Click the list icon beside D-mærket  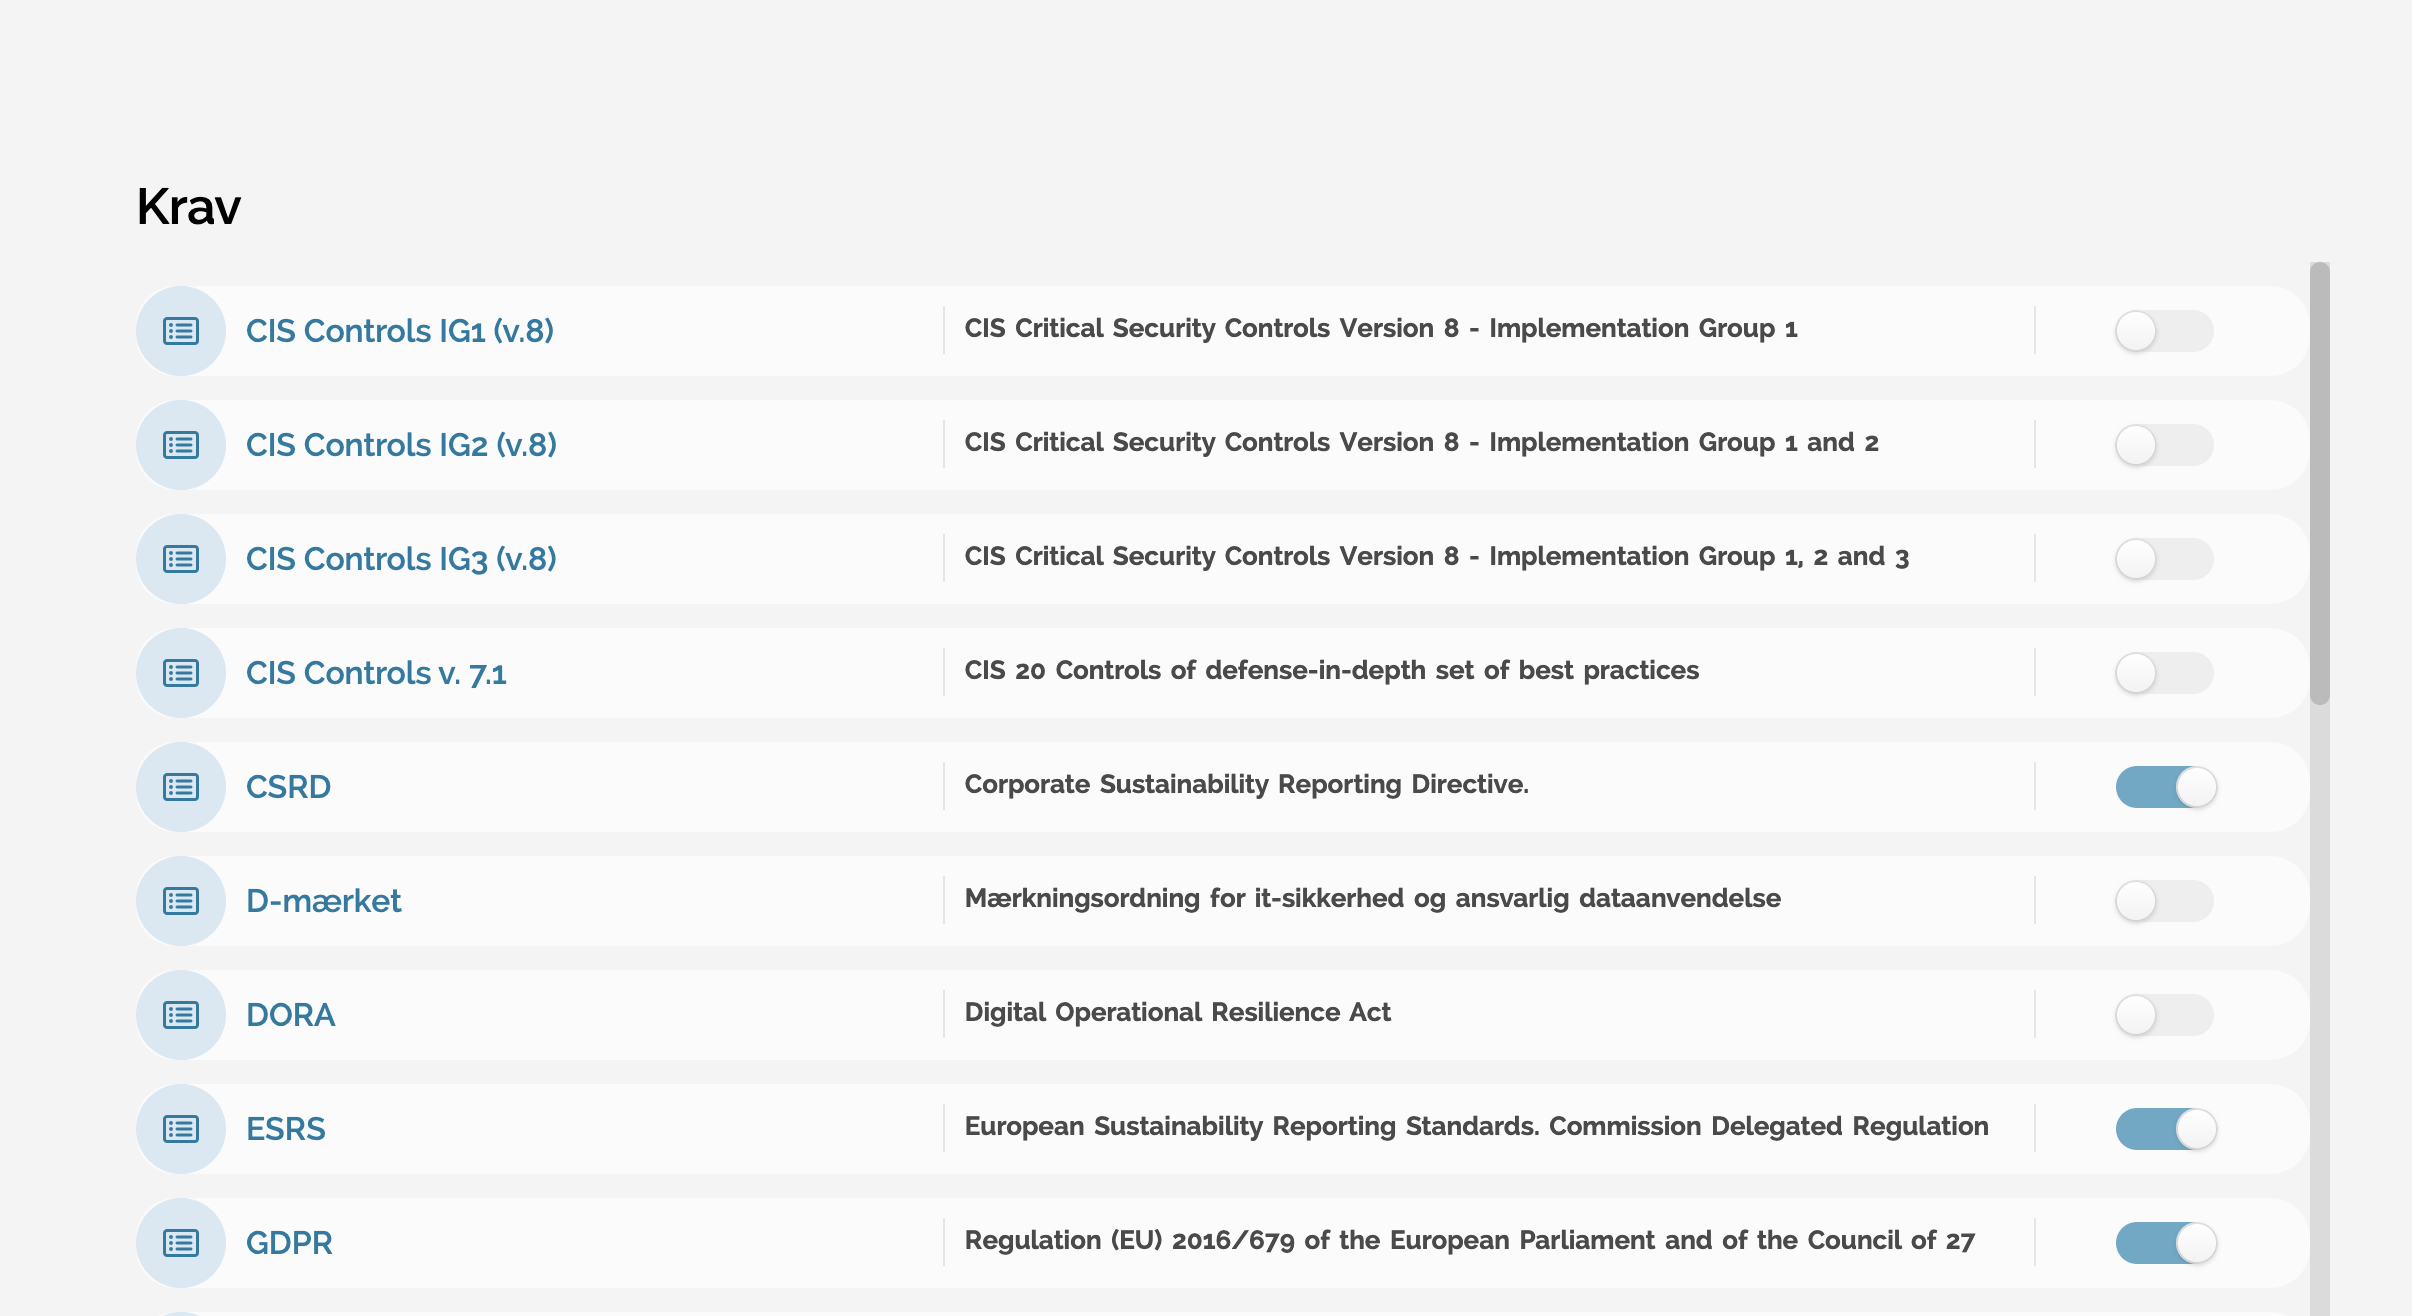[x=181, y=901]
